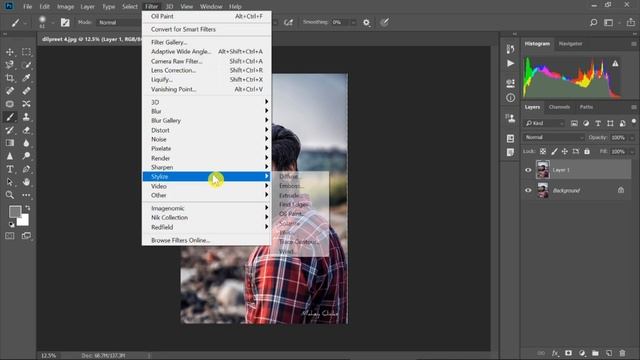Image resolution: width=640 pixels, height=360 pixels.
Task: Open the Search icon in options bar
Action: [x=593, y=22]
